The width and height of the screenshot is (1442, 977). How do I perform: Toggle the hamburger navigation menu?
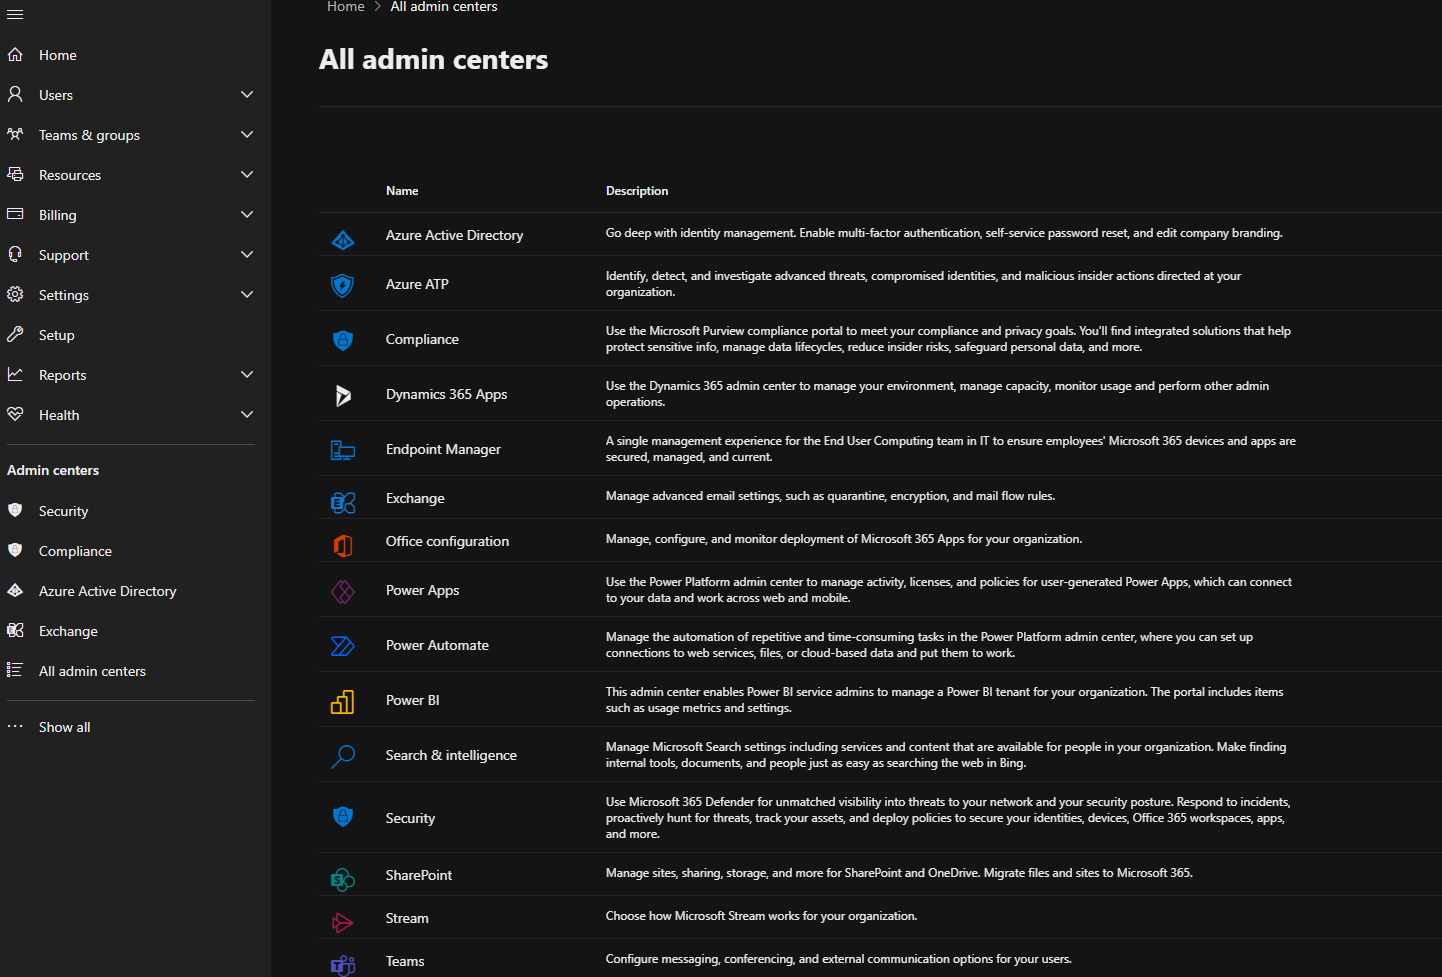pyautogui.click(x=15, y=14)
